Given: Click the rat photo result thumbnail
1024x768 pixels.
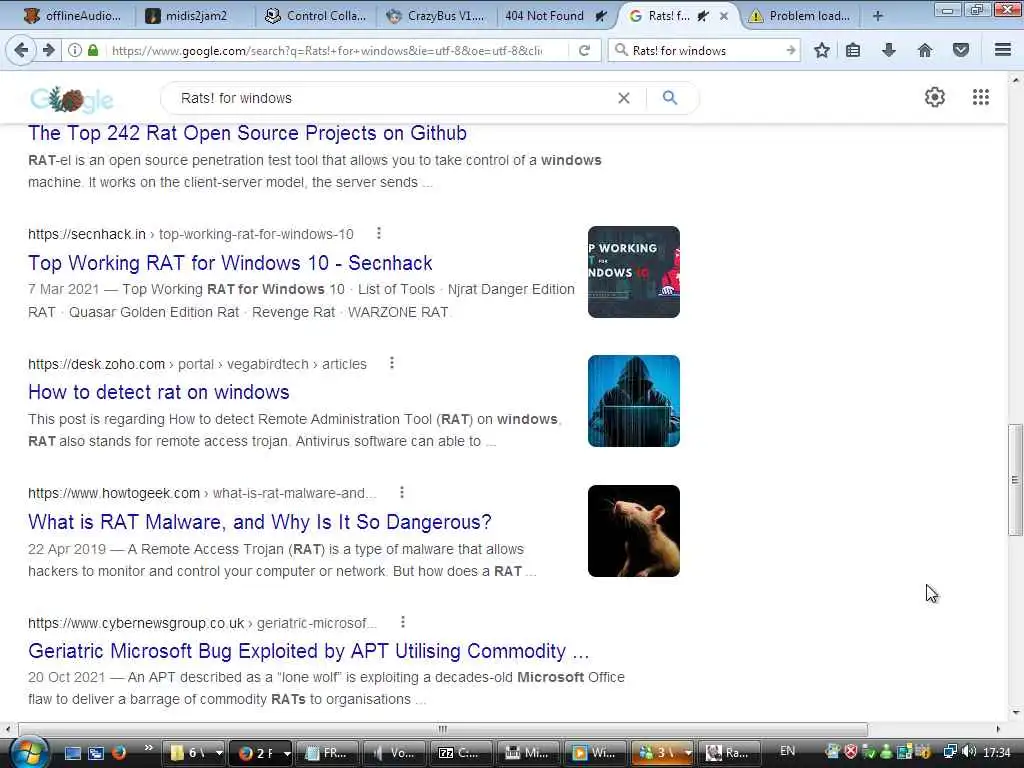Looking at the screenshot, I should click(633, 531).
